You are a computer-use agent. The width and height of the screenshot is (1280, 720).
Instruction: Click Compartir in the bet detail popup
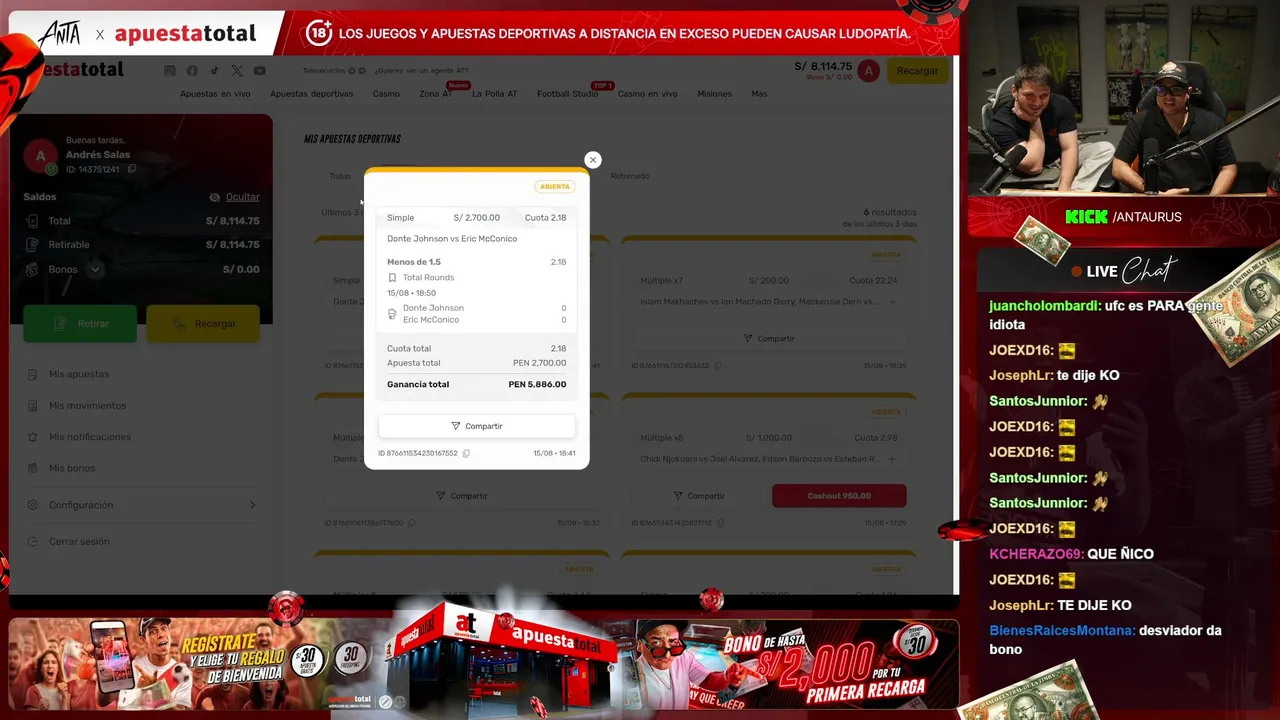[x=476, y=426]
